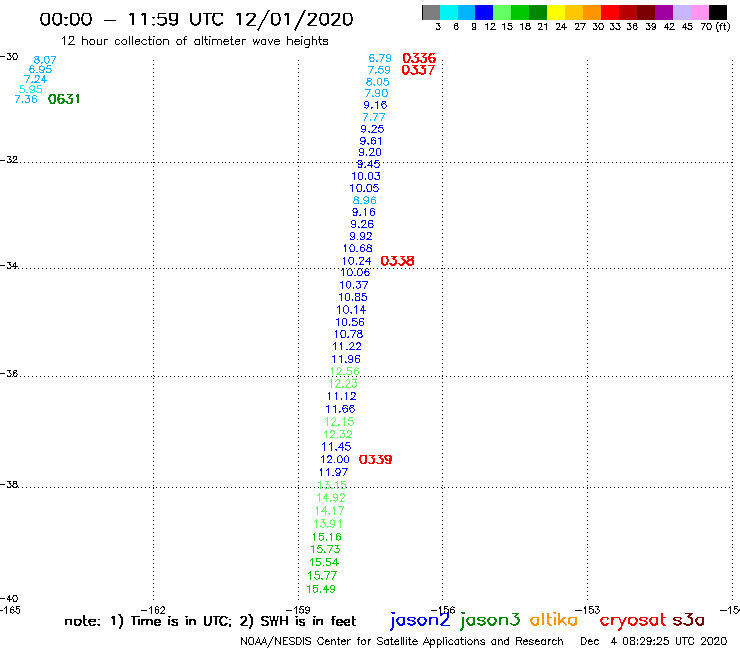Image resolution: width=740 pixels, height=650 pixels.
Task: Click the longitude axis label '-153'
Action: pyautogui.click(x=588, y=610)
